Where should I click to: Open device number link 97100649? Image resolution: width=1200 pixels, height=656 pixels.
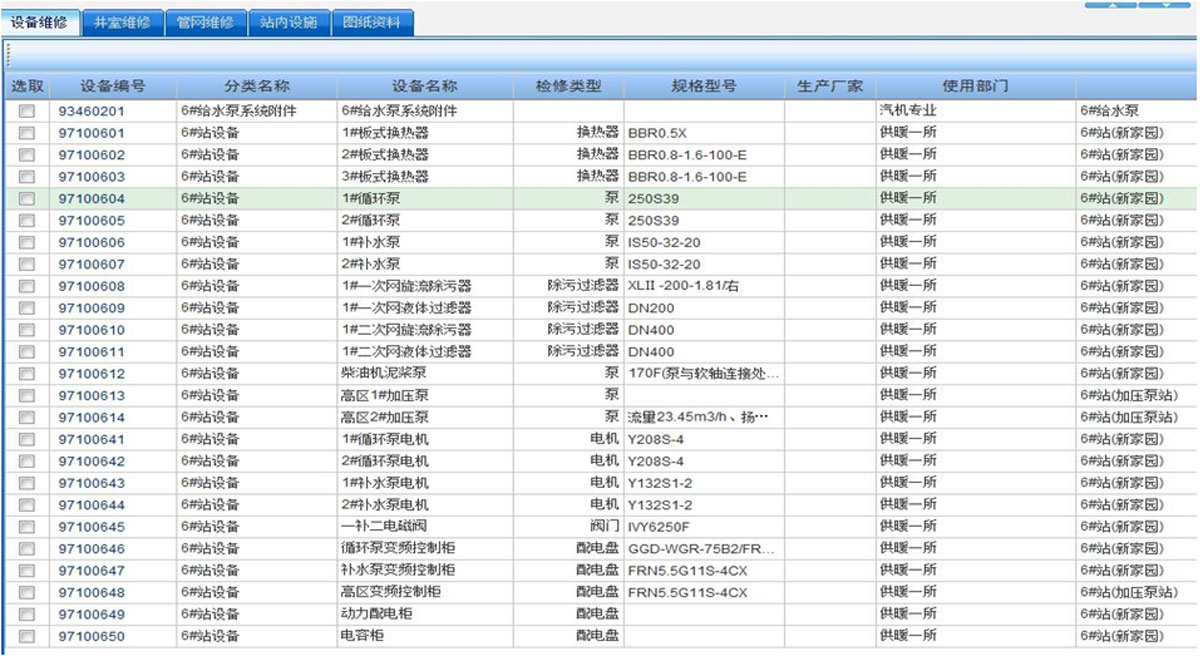pyautogui.click(x=91, y=614)
